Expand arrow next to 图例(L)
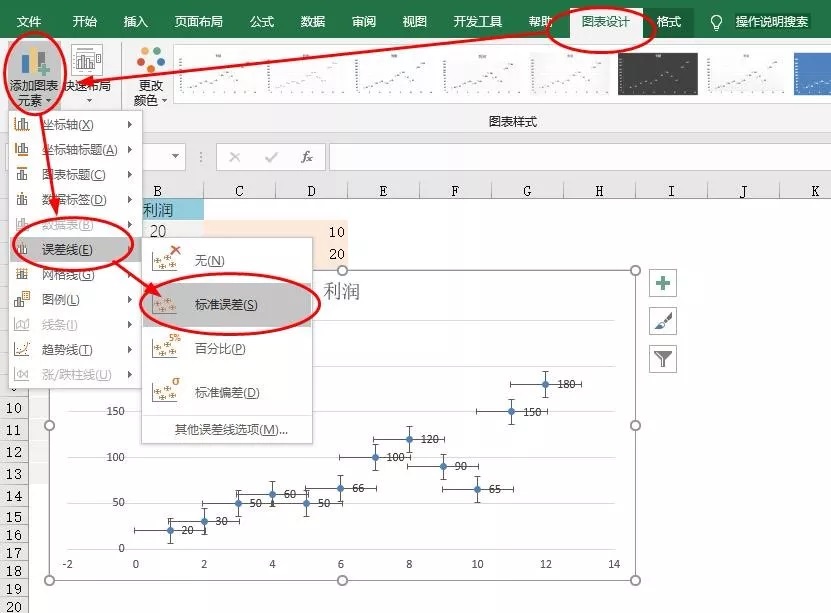 129,299
